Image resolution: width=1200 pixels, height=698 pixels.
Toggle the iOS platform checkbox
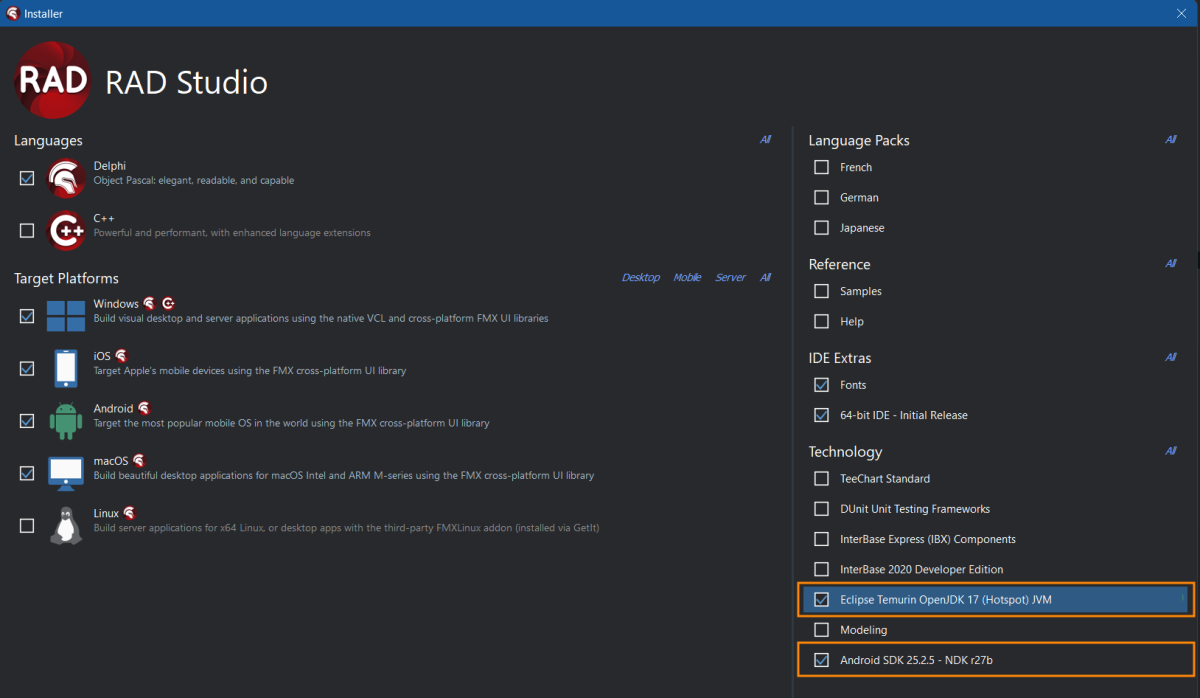point(27,368)
